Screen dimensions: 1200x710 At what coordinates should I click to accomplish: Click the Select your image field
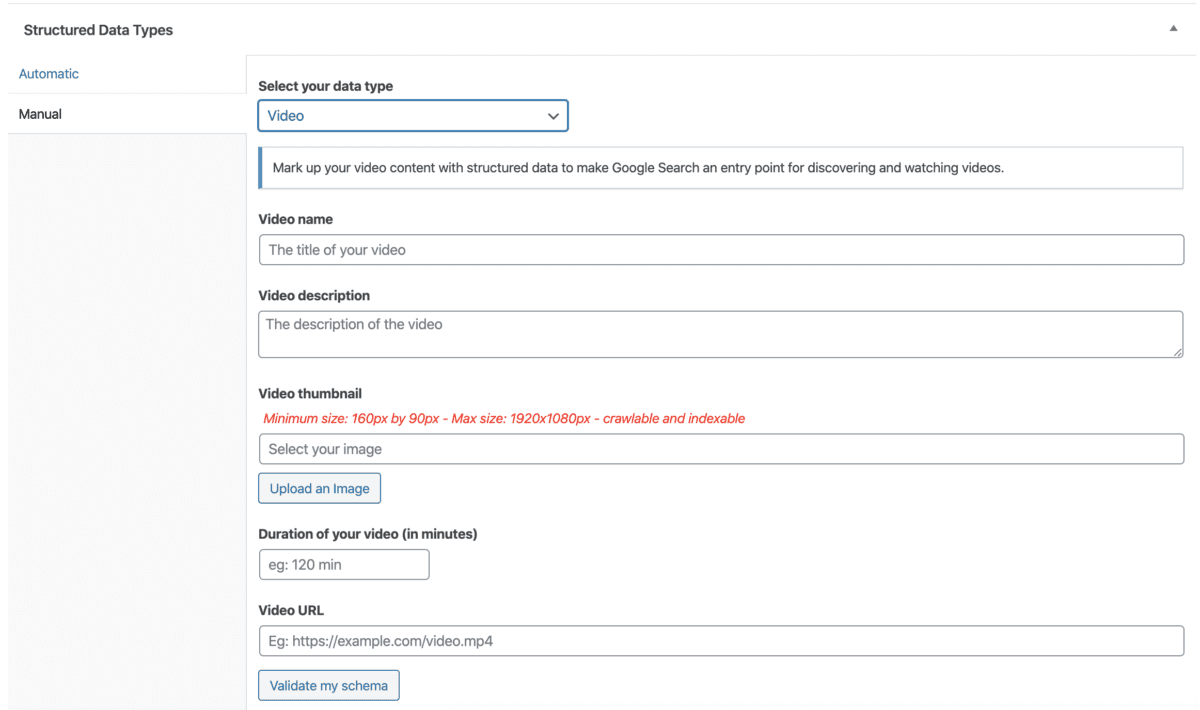[x=721, y=449]
